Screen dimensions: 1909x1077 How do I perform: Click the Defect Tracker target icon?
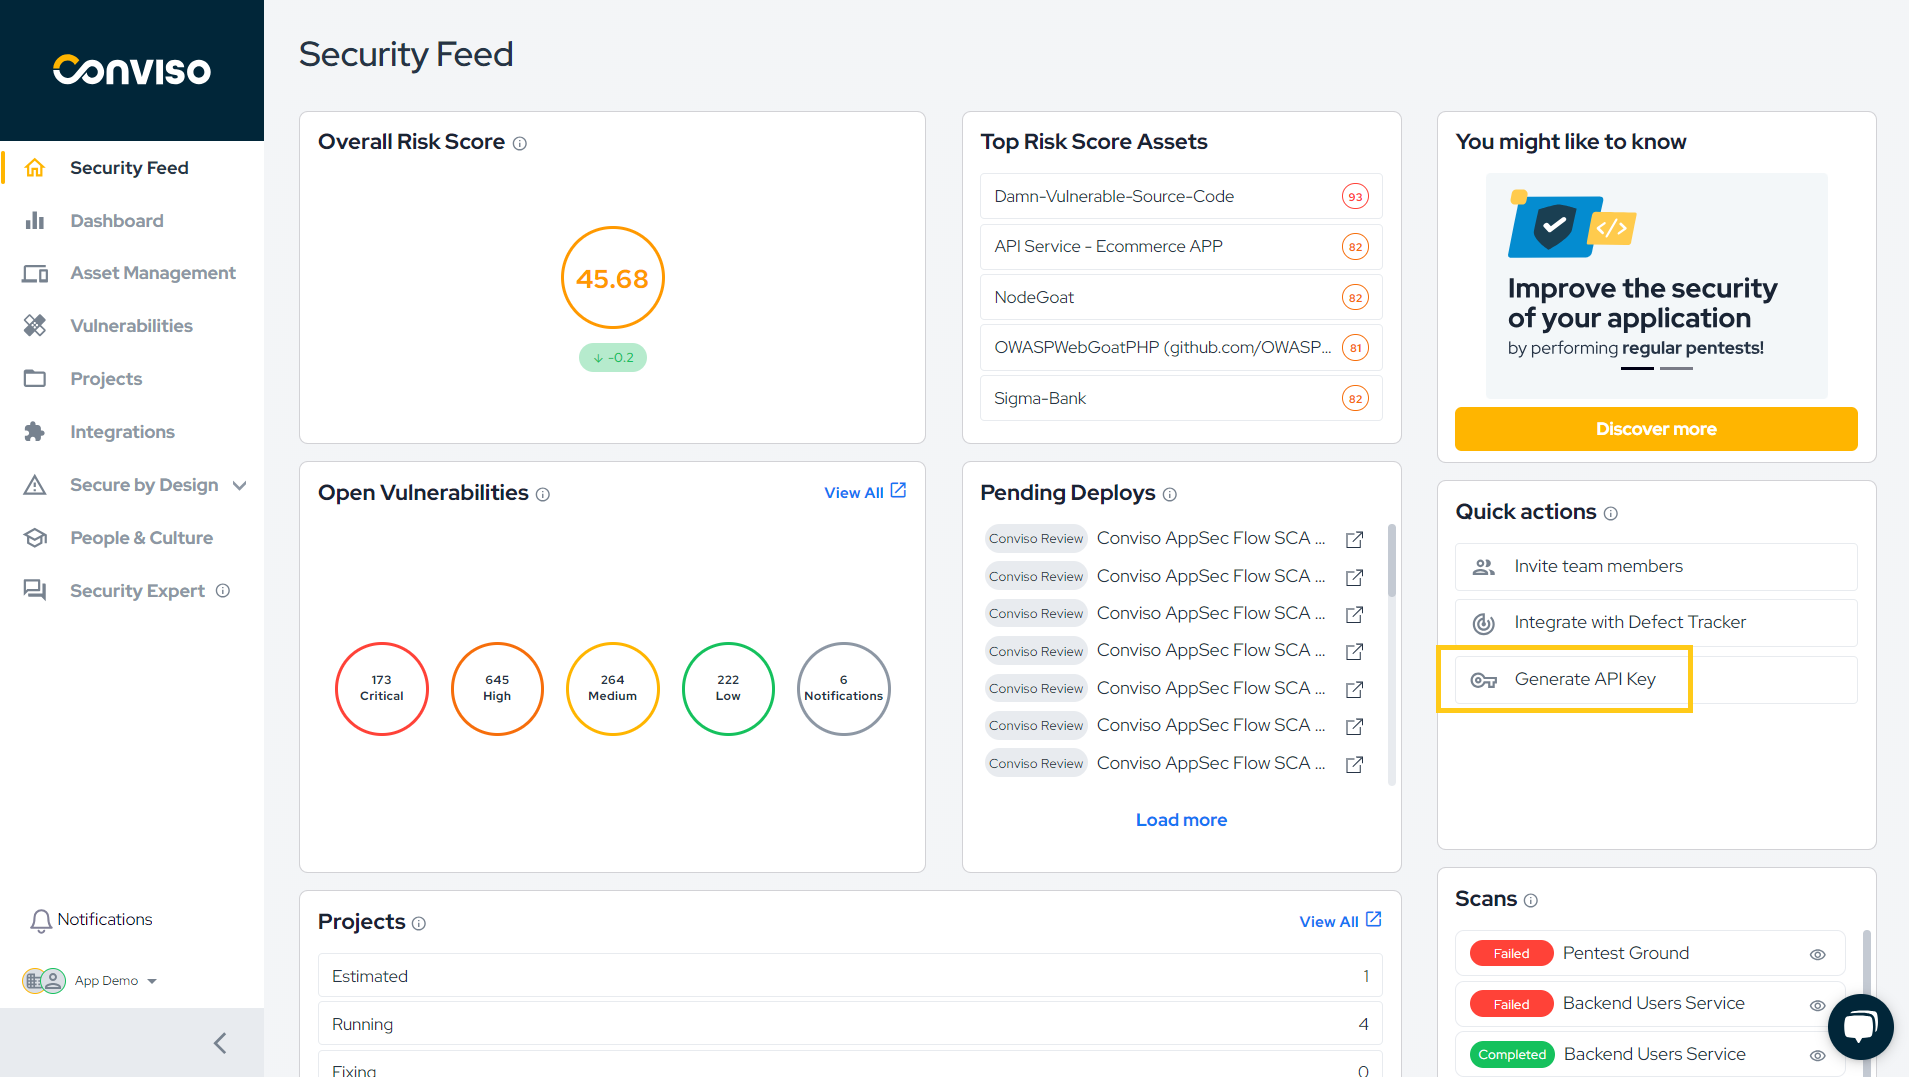tap(1484, 623)
